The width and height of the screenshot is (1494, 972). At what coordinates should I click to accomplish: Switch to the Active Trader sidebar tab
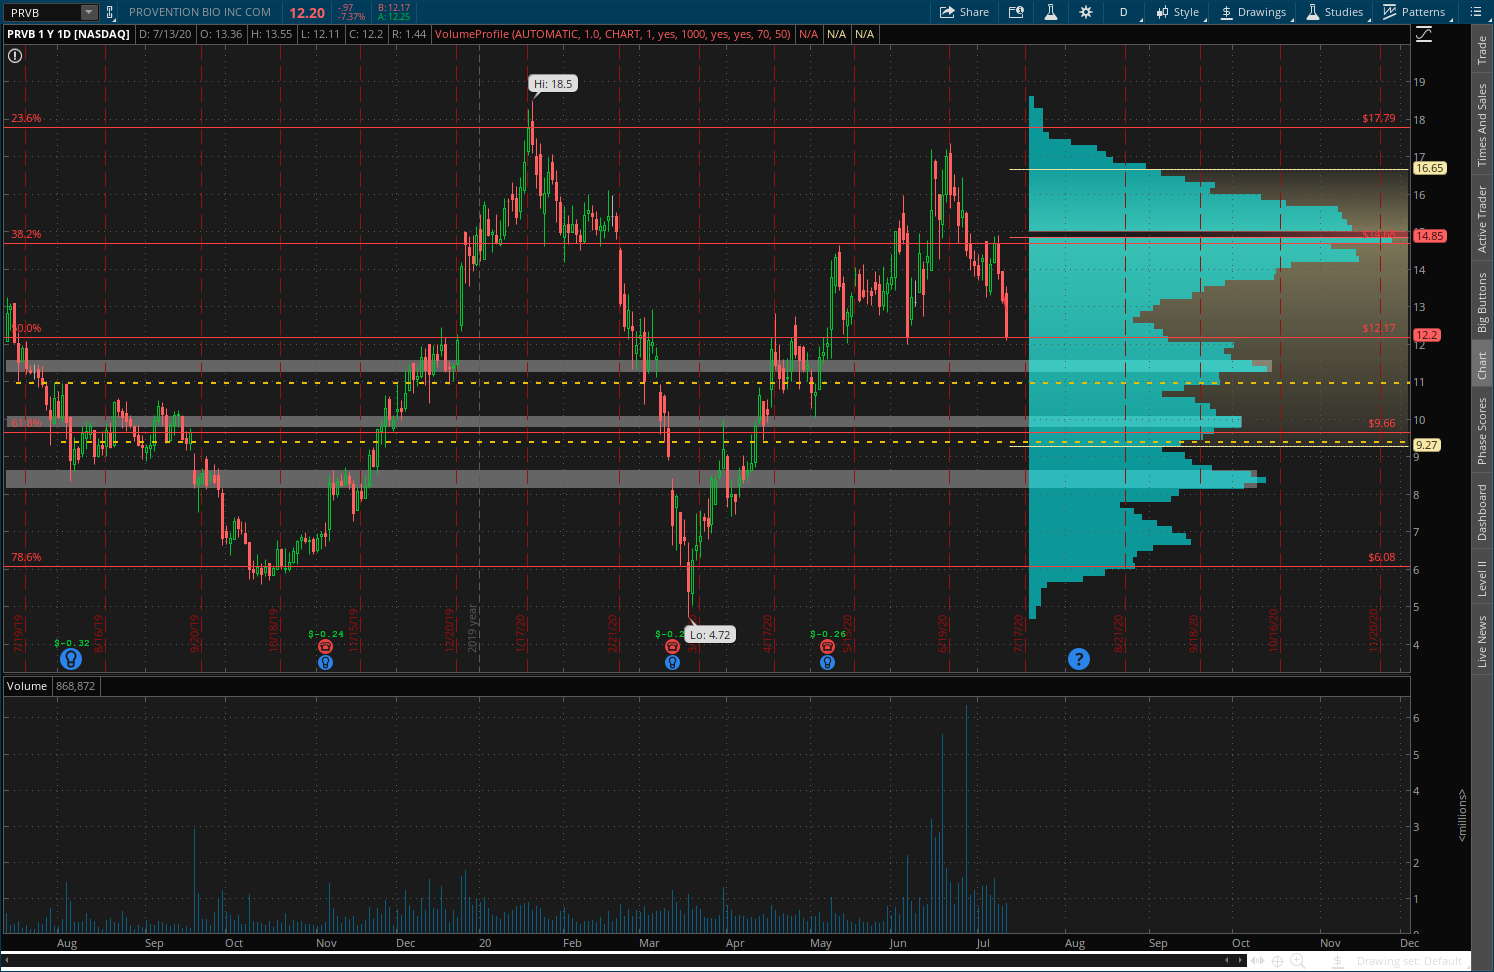click(x=1482, y=218)
